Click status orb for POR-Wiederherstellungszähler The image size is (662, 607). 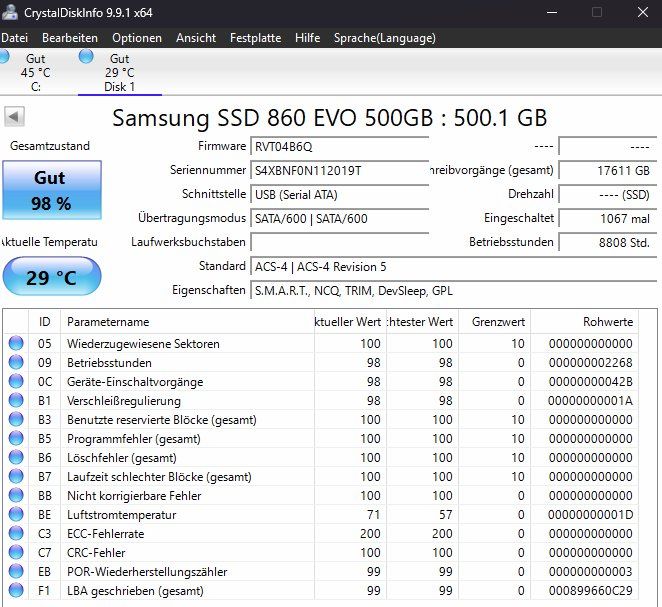16,571
